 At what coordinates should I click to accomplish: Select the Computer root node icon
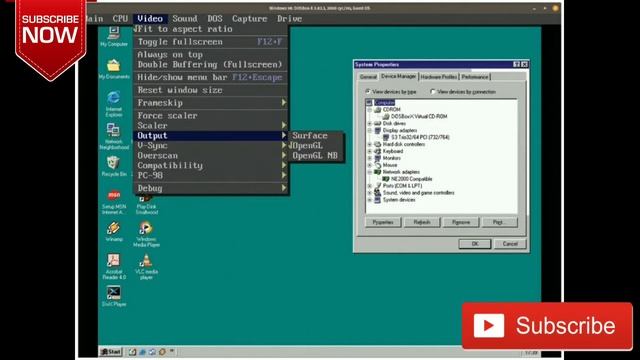(369, 102)
